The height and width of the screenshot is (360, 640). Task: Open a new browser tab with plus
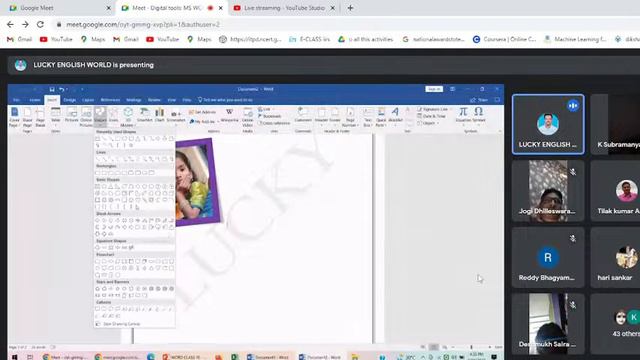[x=350, y=8]
